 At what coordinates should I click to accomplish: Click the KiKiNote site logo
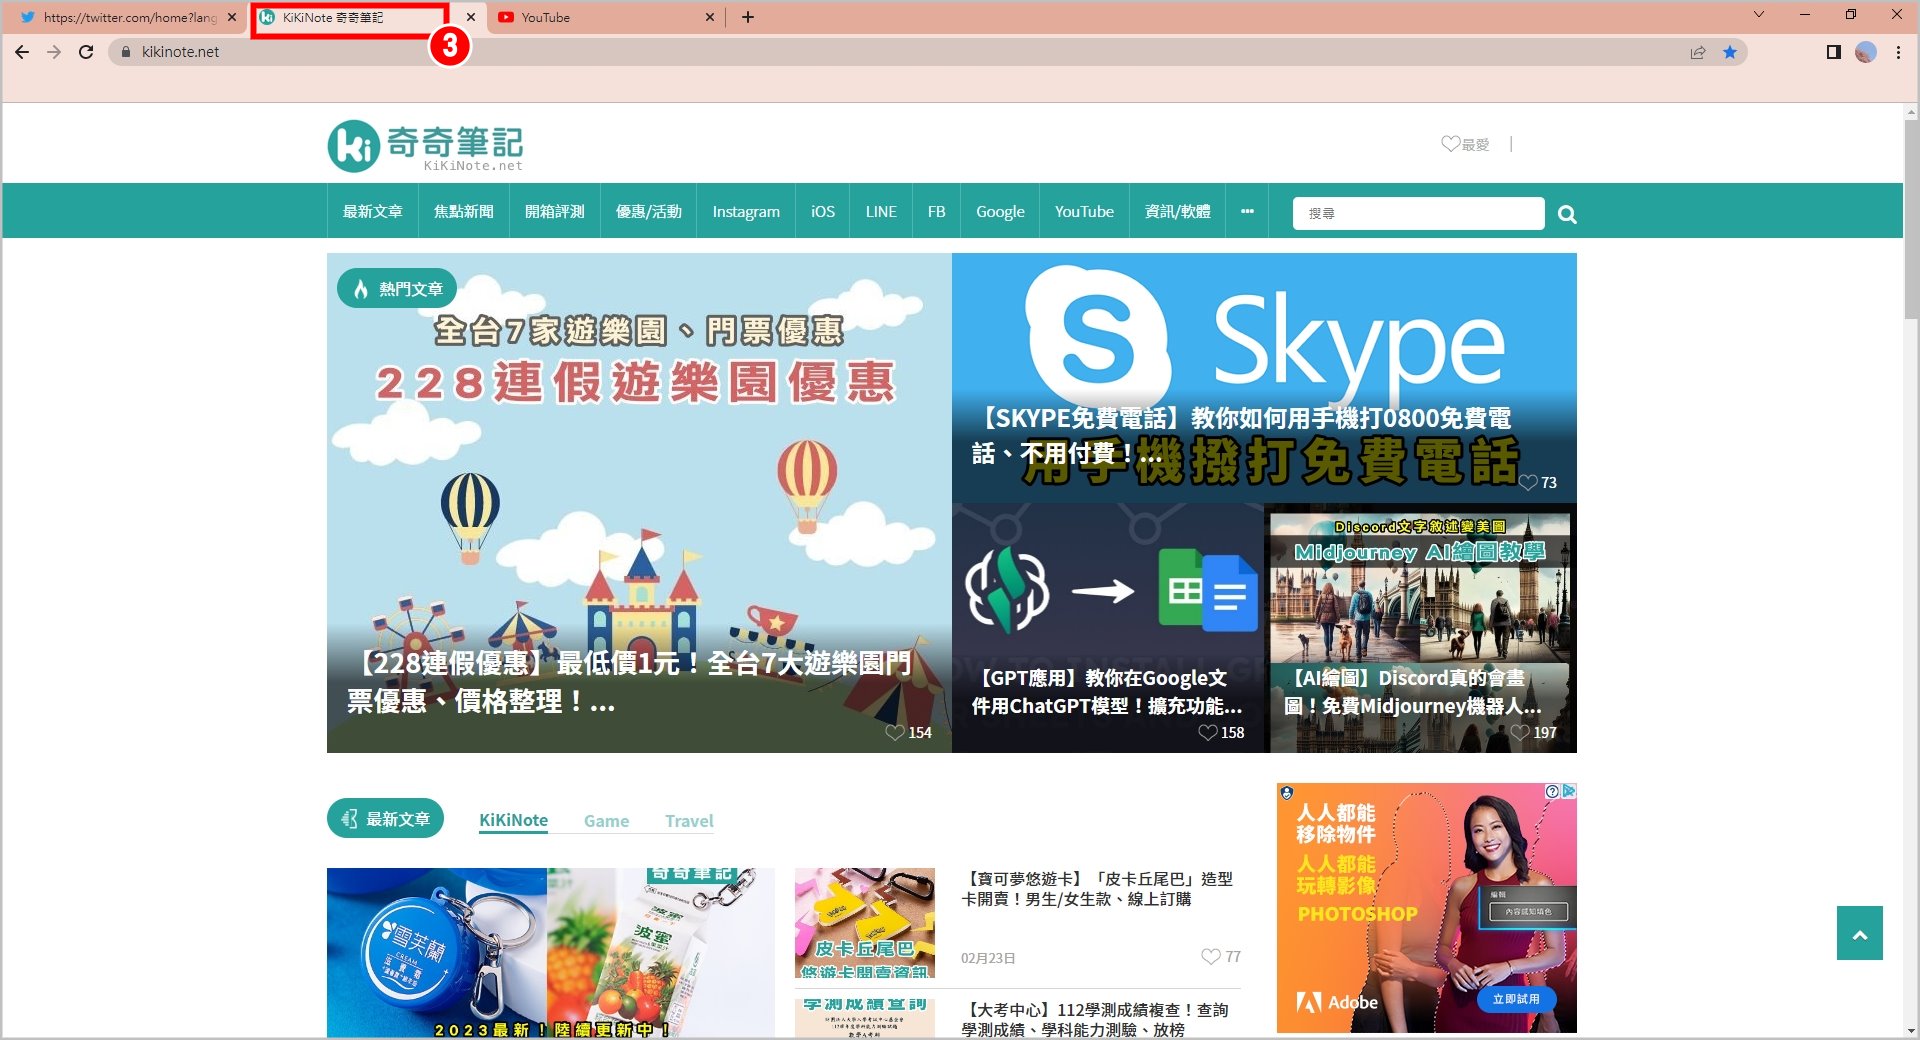425,146
